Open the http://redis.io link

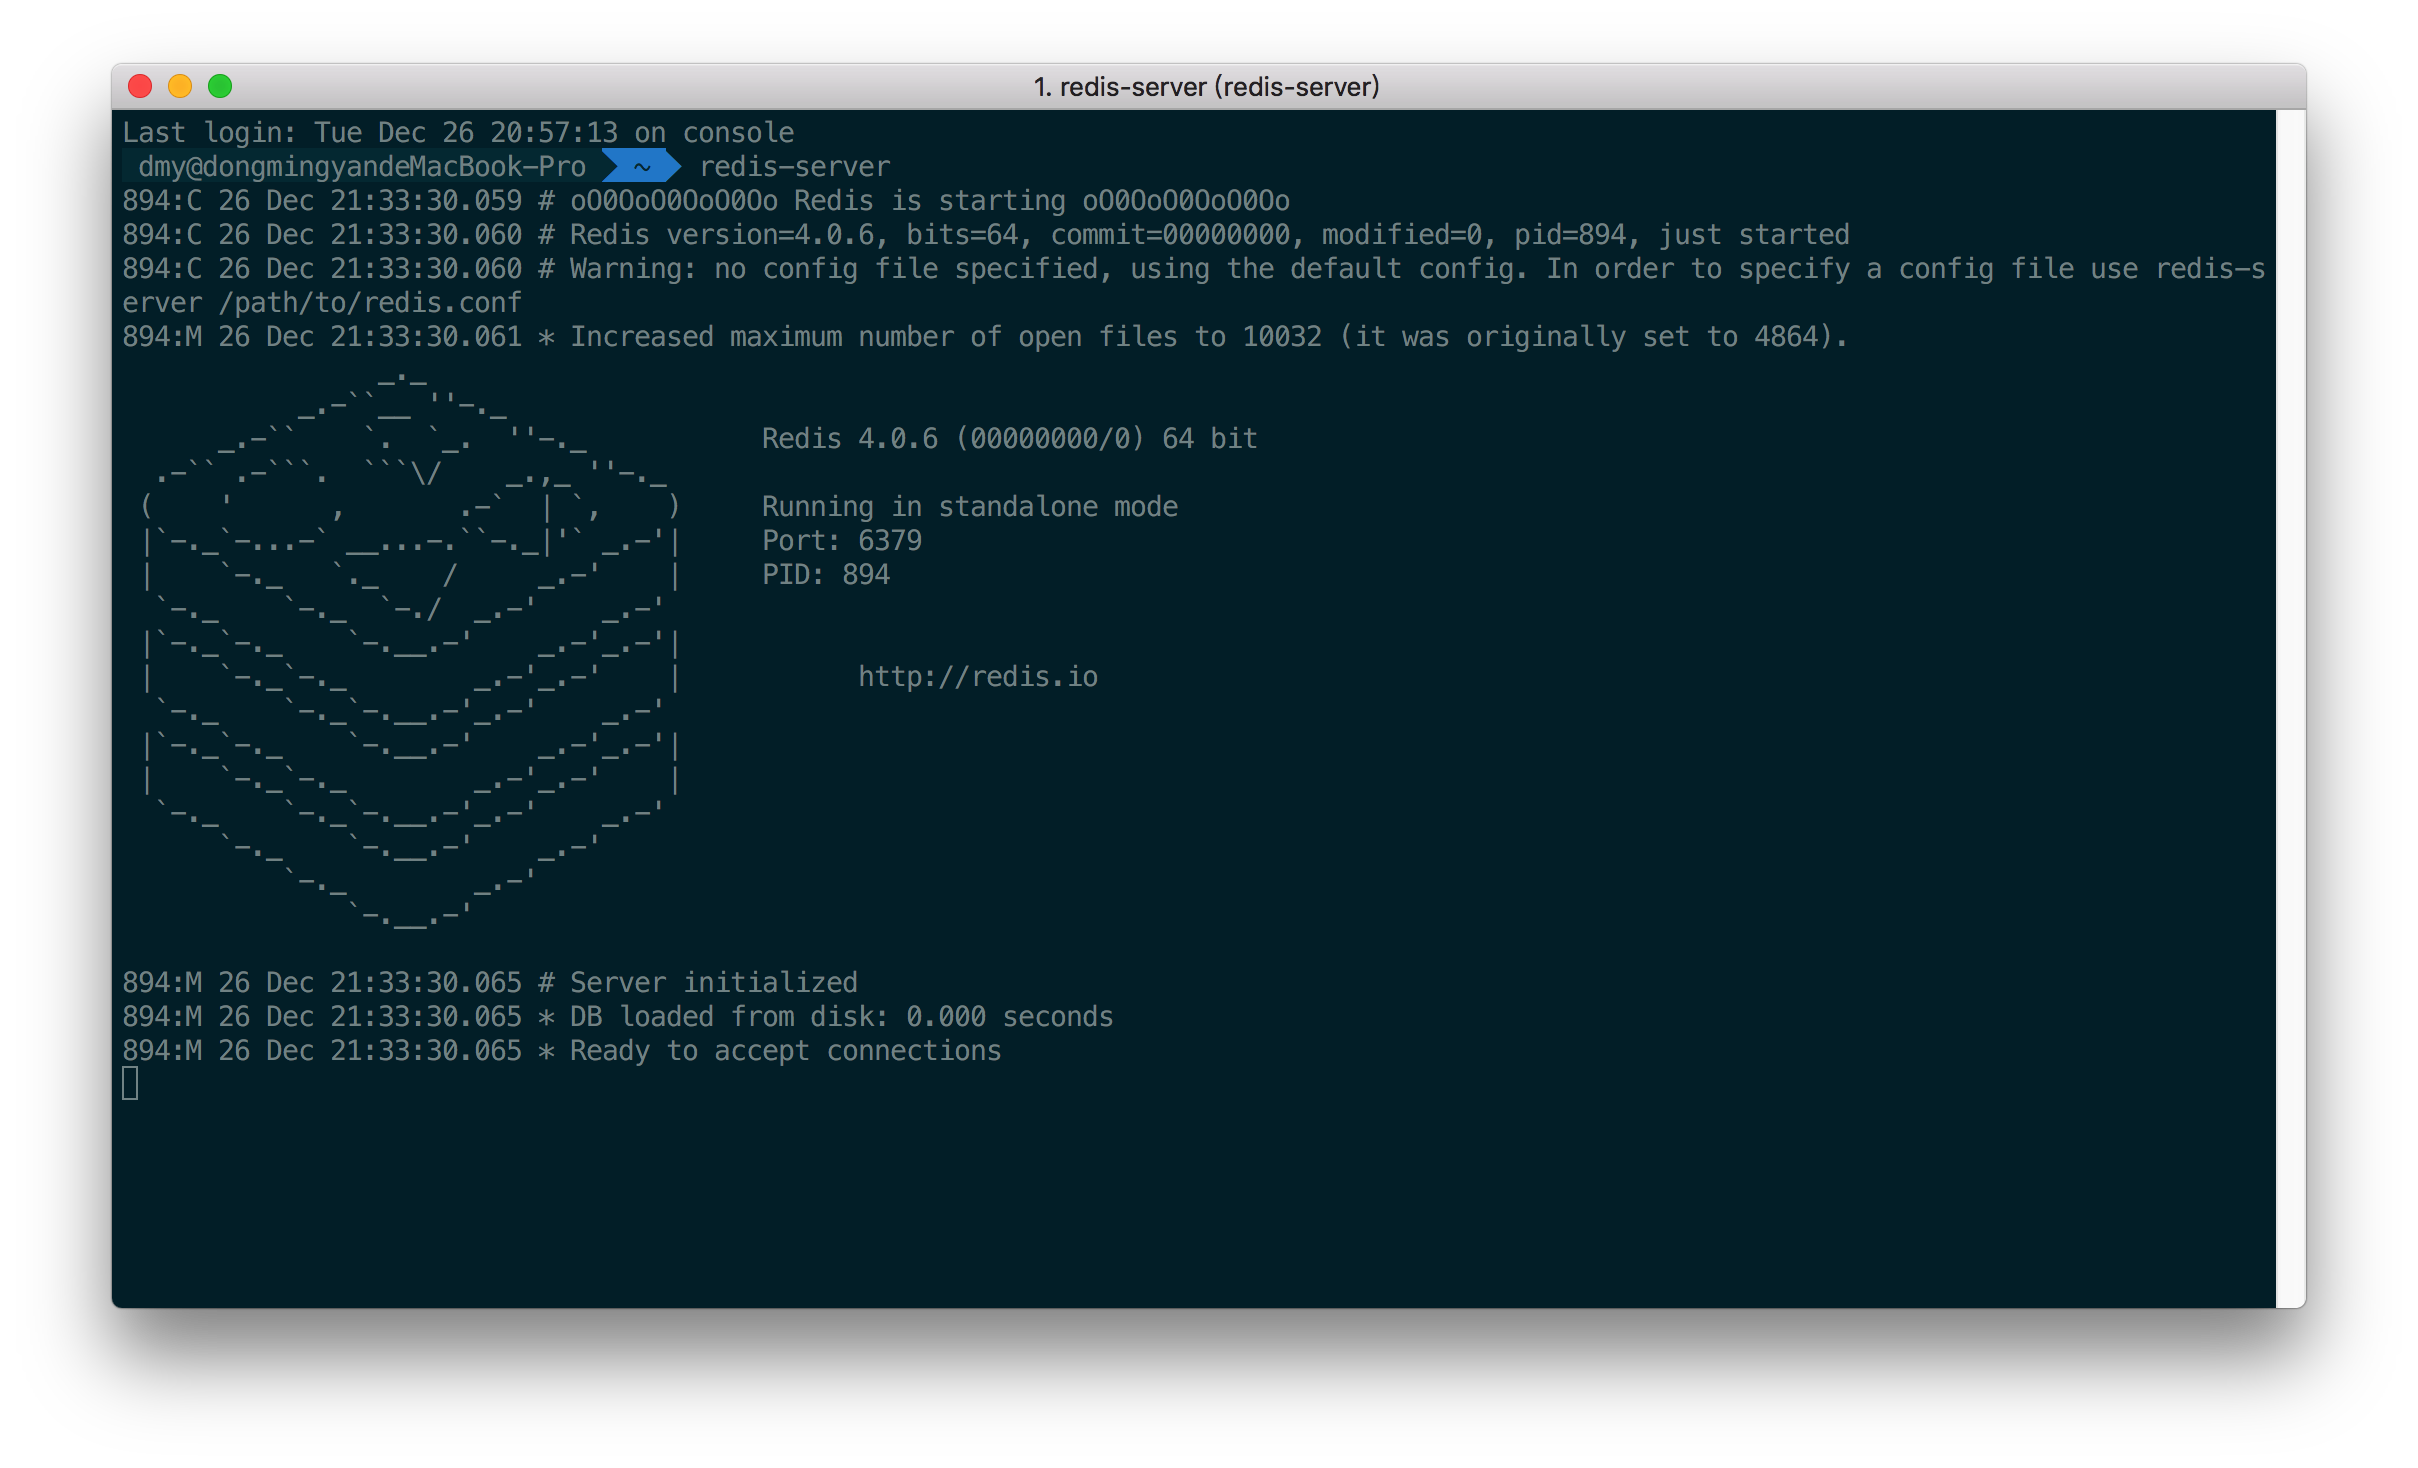coord(977,677)
